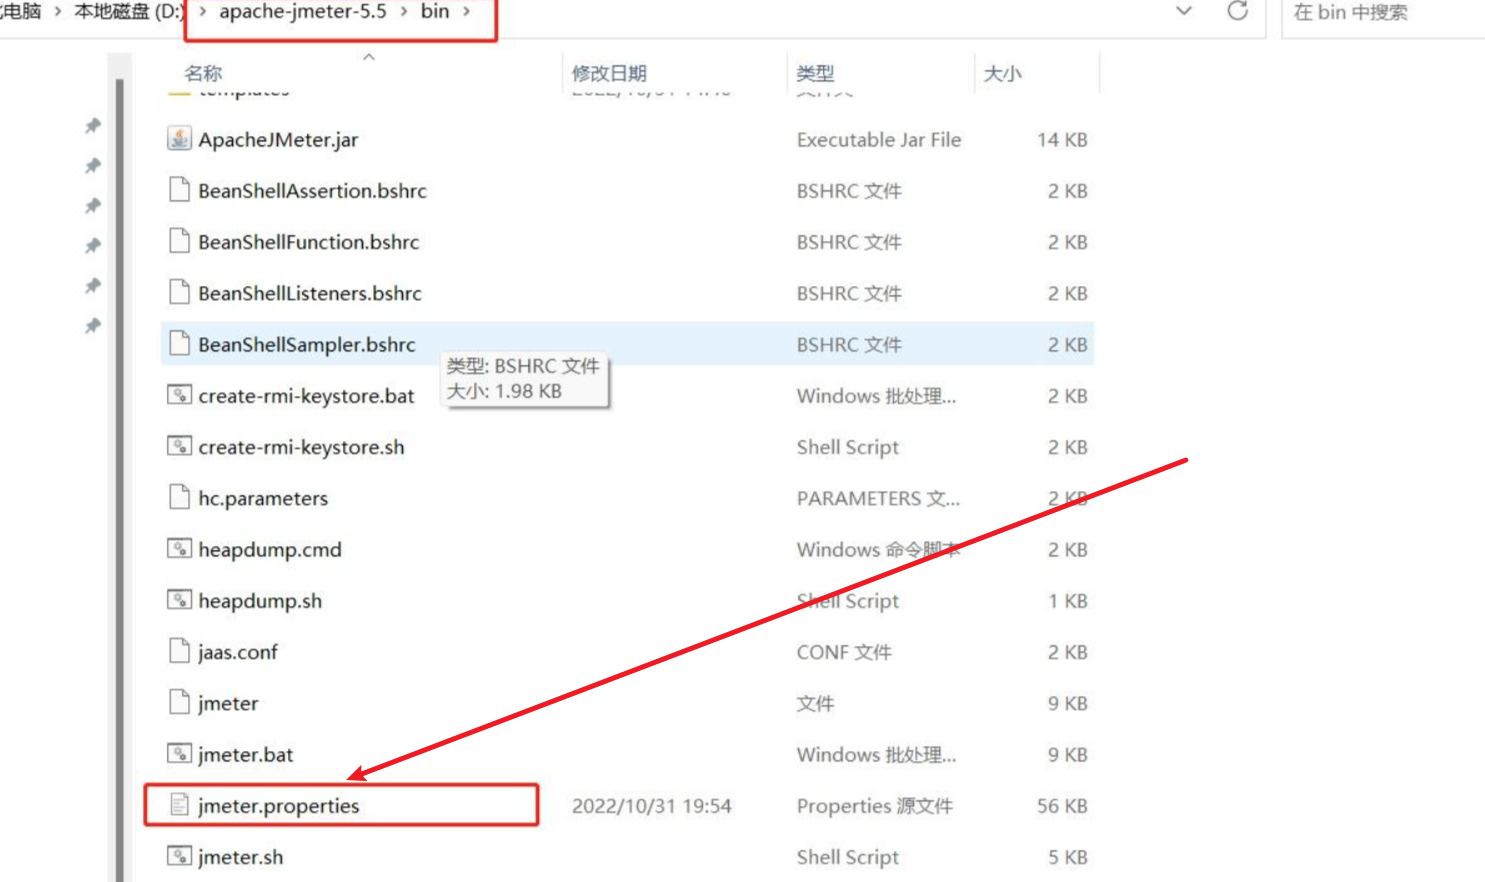Click the CONF 文件 type cell

[844, 652]
